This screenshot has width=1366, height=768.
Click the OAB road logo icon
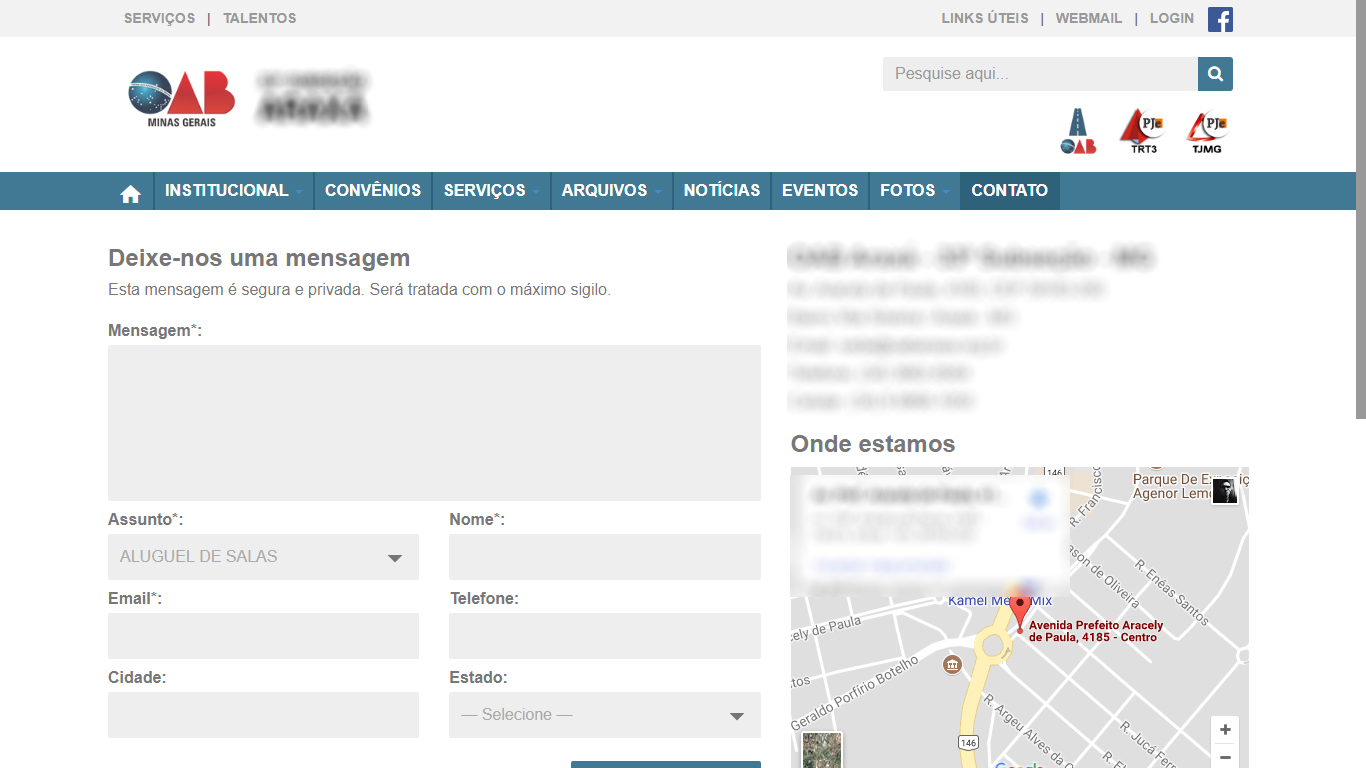point(1078,132)
